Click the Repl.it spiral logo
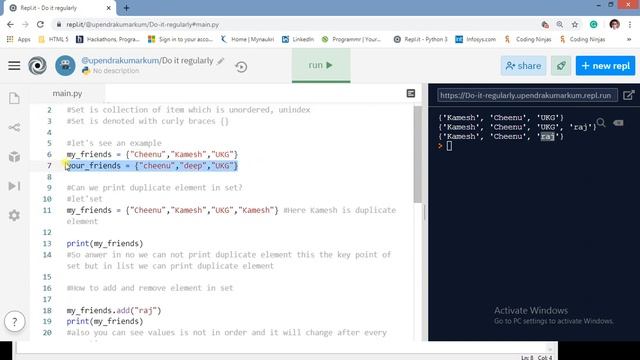 38,66
